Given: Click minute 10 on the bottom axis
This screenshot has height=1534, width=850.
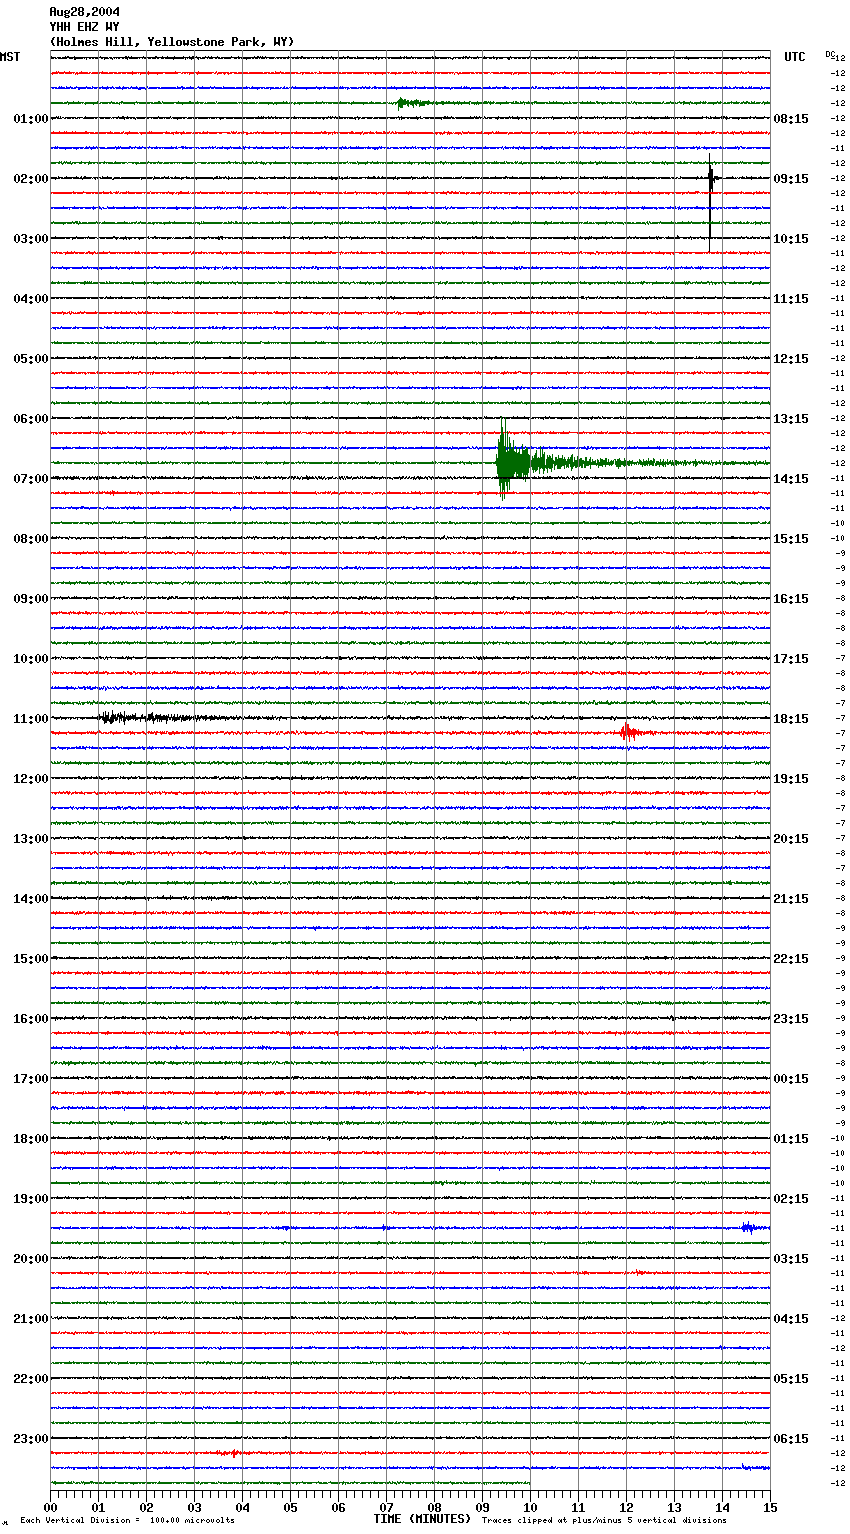Looking at the screenshot, I should [x=530, y=1506].
